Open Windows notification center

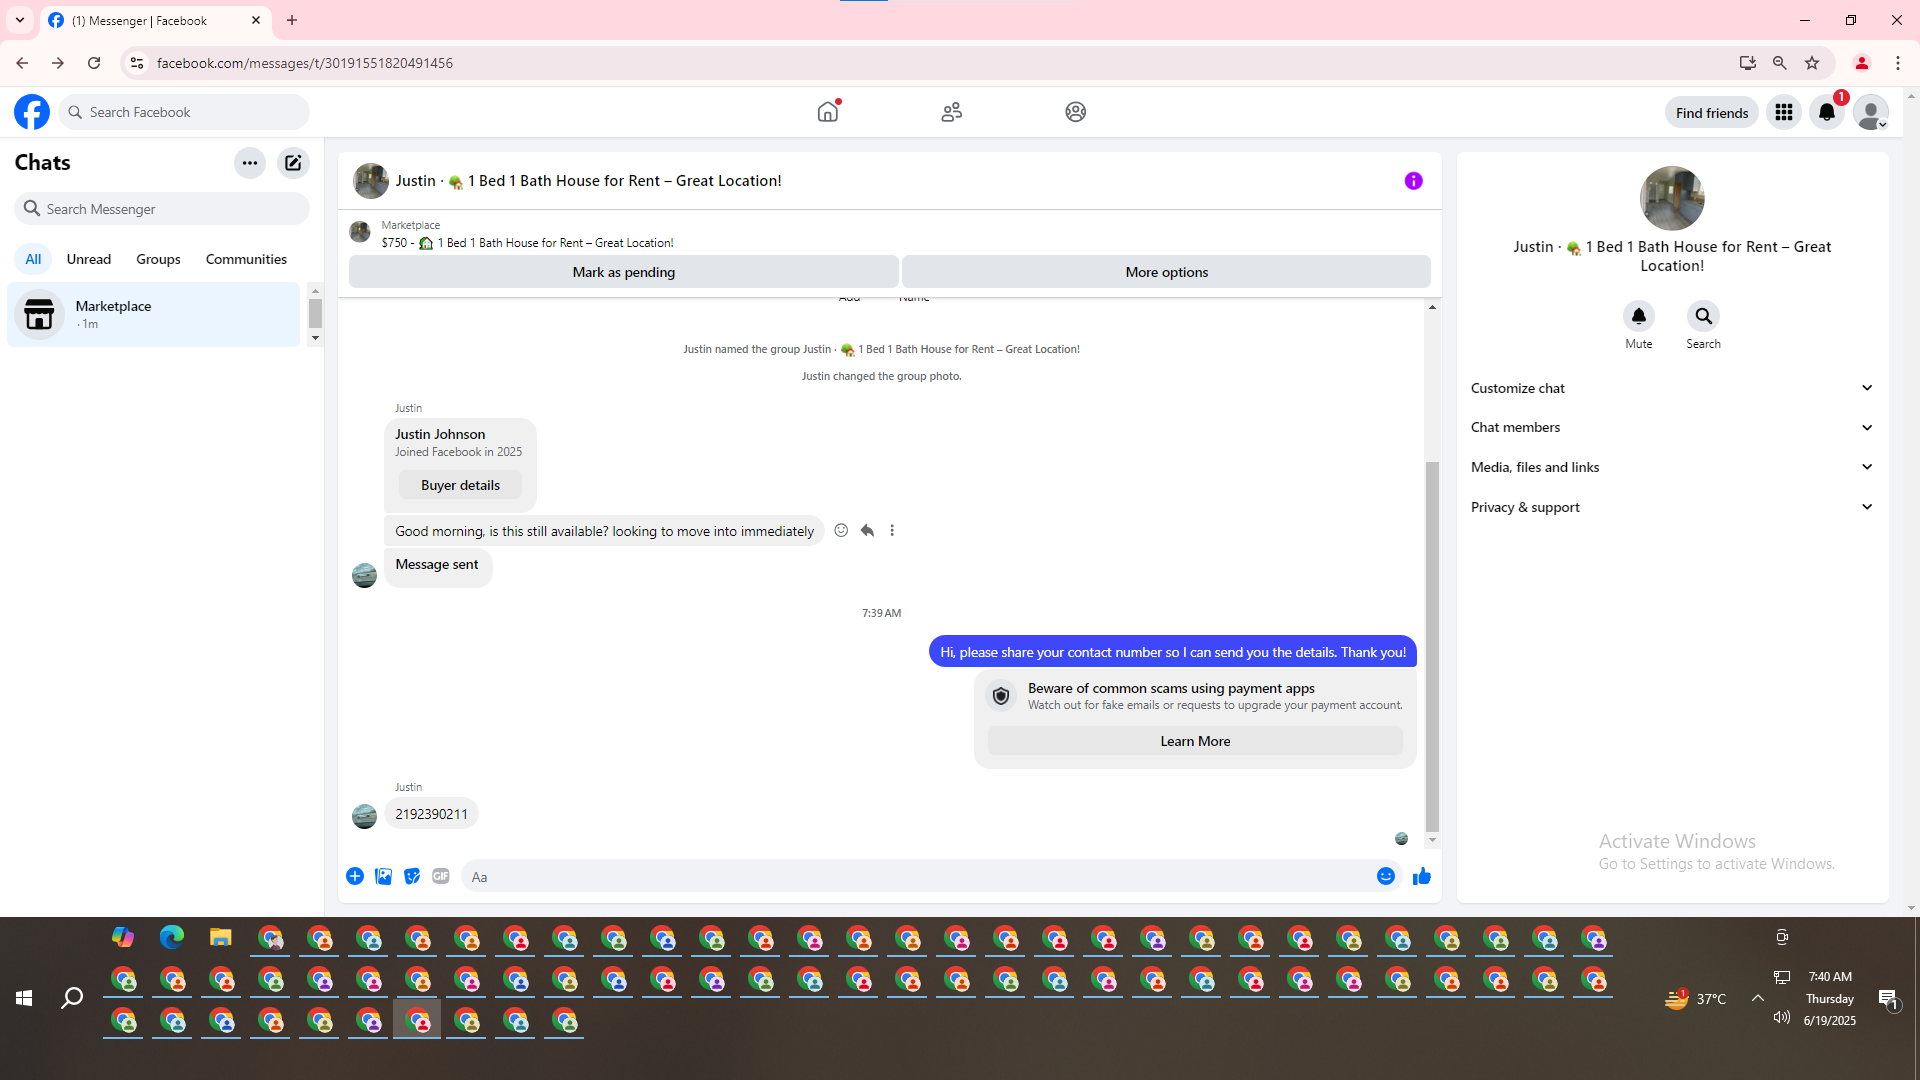(x=1888, y=998)
